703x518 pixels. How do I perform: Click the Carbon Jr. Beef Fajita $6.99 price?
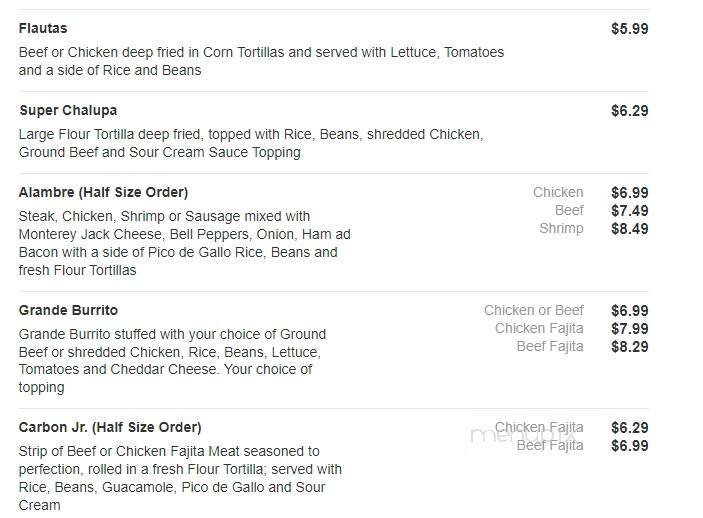tap(629, 445)
